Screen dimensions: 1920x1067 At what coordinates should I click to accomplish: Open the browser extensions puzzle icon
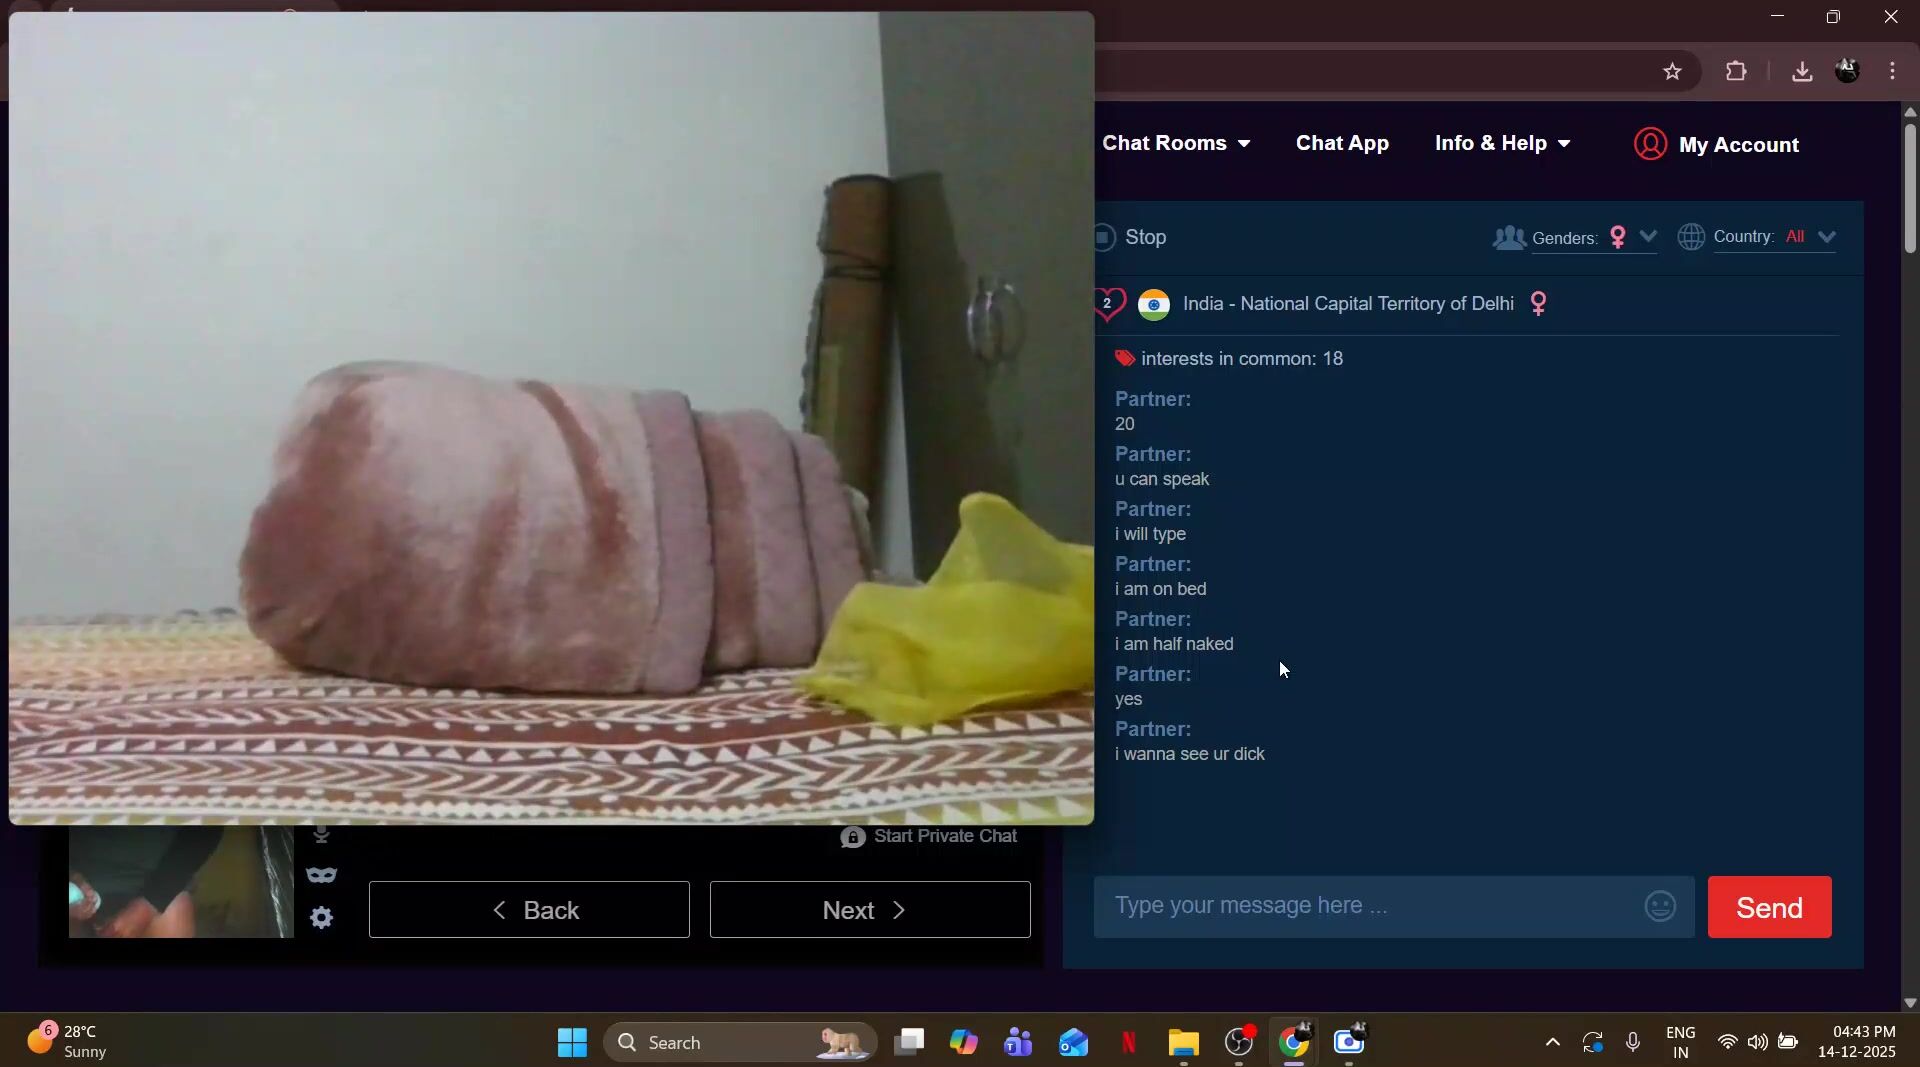(x=1736, y=72)
